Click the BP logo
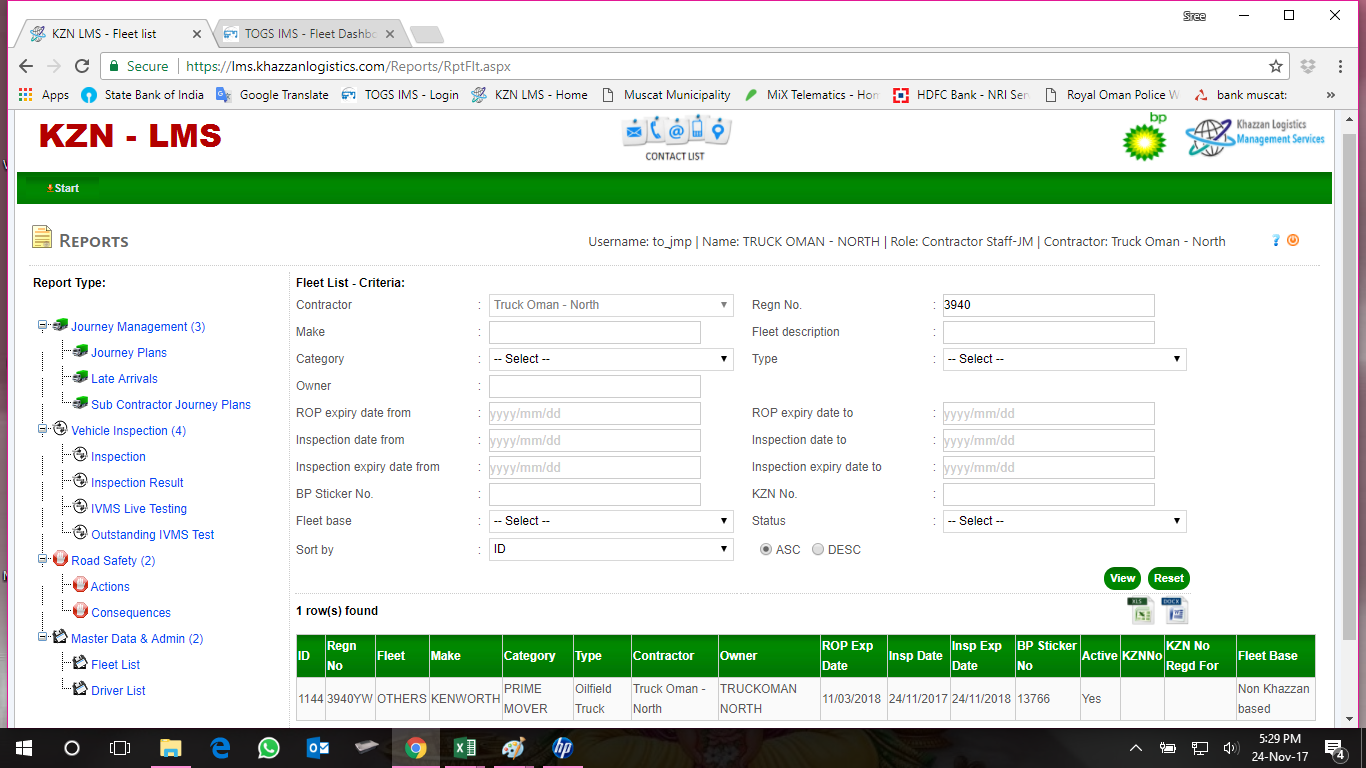This screenshot has width=1366, height=768. point(1144,138)
